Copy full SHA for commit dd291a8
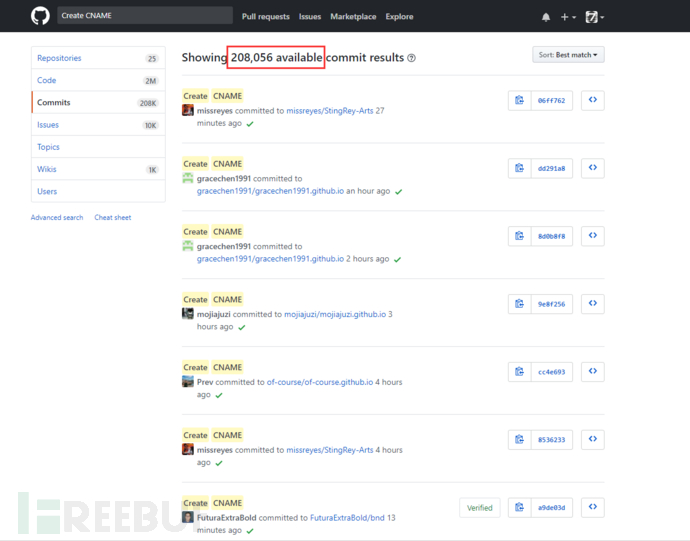 click(520, 168)
